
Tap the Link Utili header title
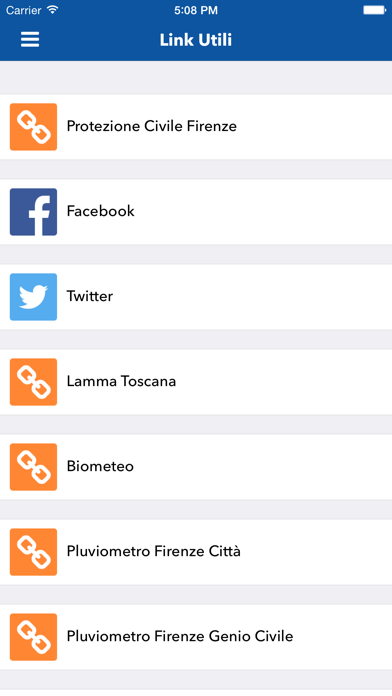(x=196, y=40)
